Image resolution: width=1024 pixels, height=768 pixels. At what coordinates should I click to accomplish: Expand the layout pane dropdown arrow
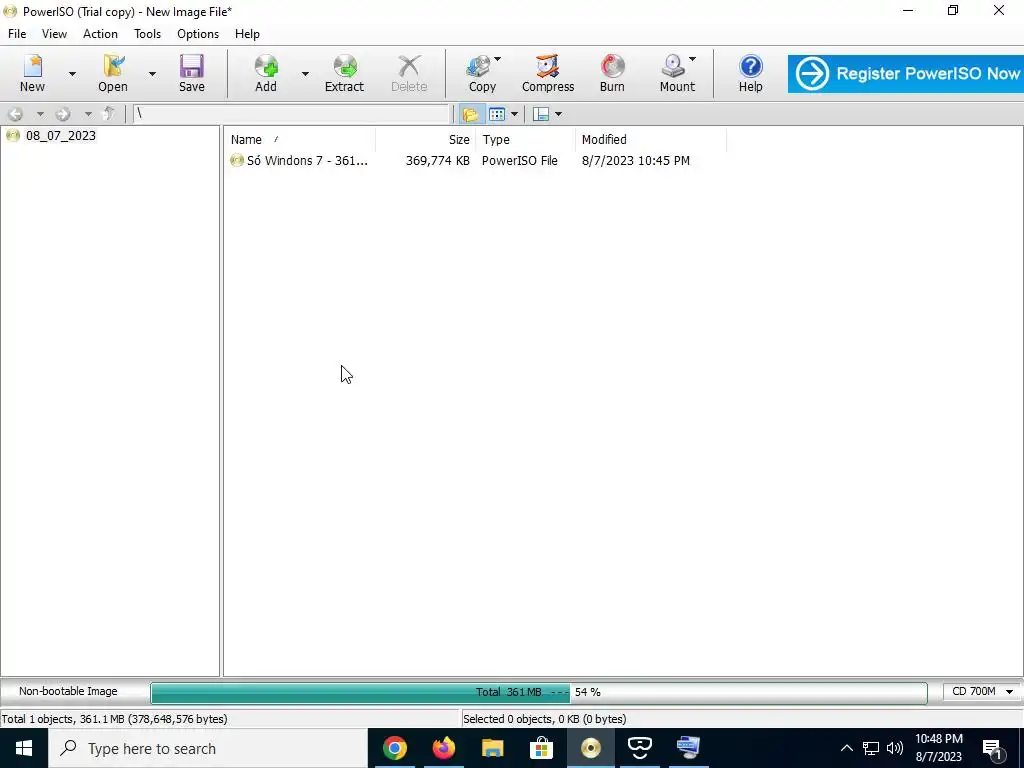(x=558, y=114)
